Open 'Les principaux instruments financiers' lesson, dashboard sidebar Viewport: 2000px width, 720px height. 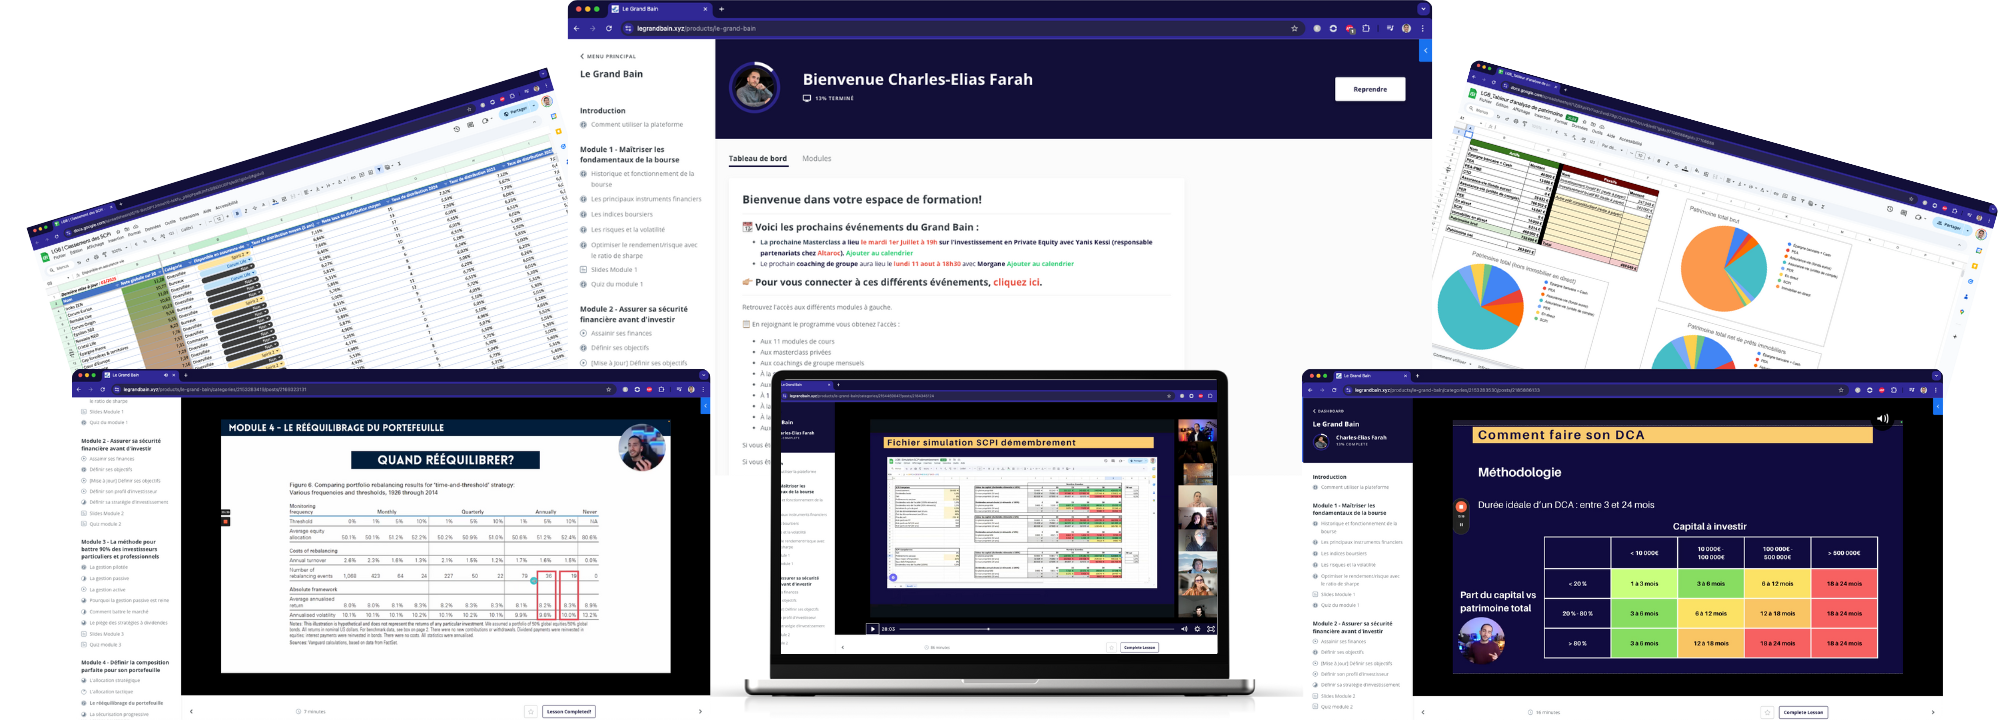click(646, 199)
